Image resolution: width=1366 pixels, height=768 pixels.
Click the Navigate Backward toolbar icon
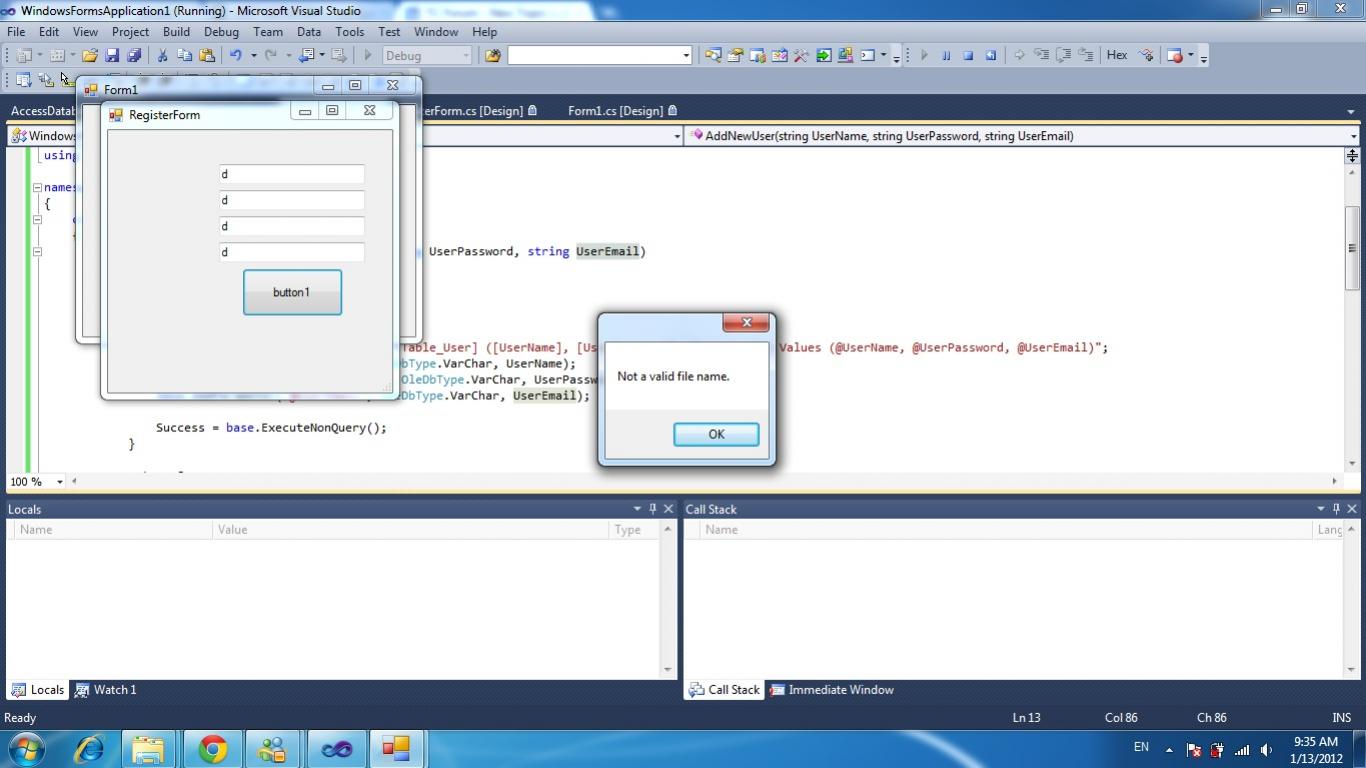point(306,56)
